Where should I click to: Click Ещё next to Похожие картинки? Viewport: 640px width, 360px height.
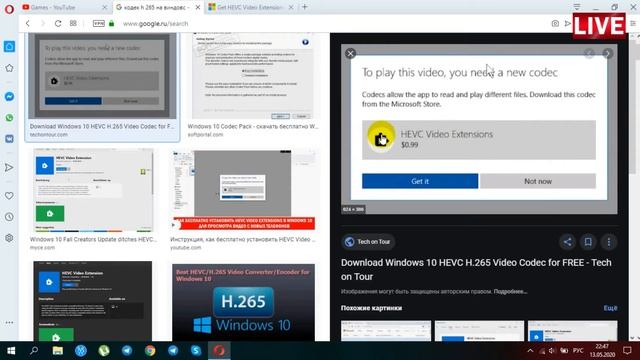tap(610, 308)
